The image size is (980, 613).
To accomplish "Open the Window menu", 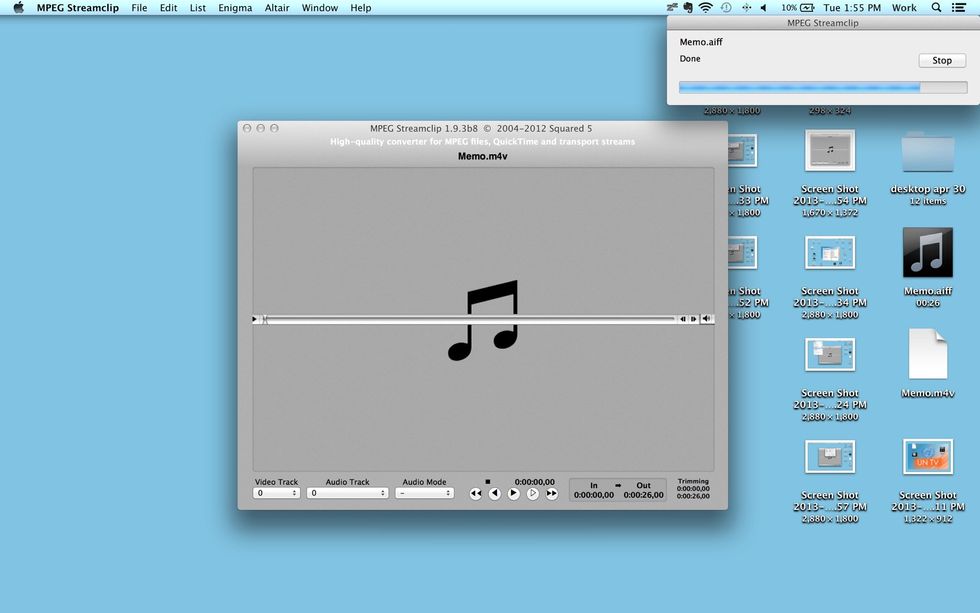I will (319, 7).
